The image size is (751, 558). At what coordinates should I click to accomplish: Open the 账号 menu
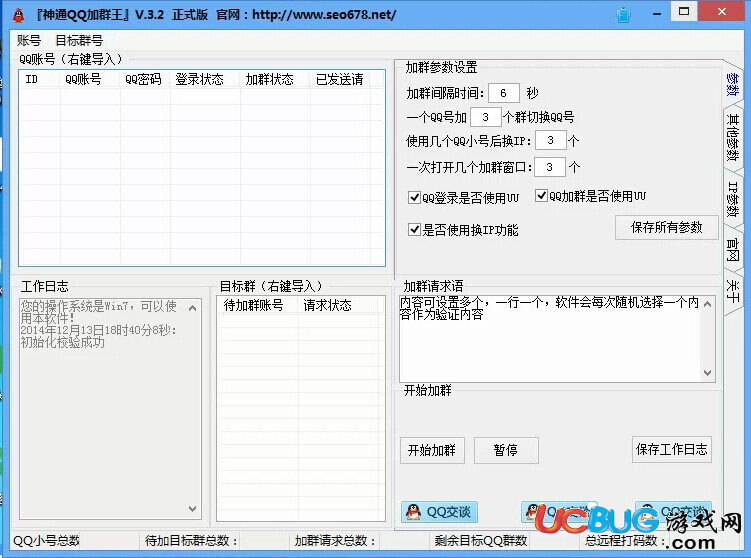(x=29, y=40)
